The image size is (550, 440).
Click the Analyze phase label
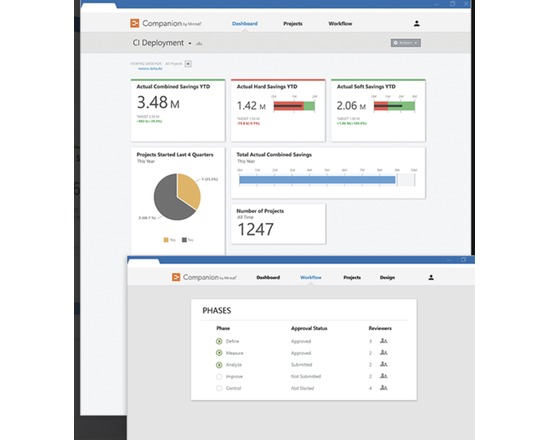pyautogui.click(x=234, y=365)
